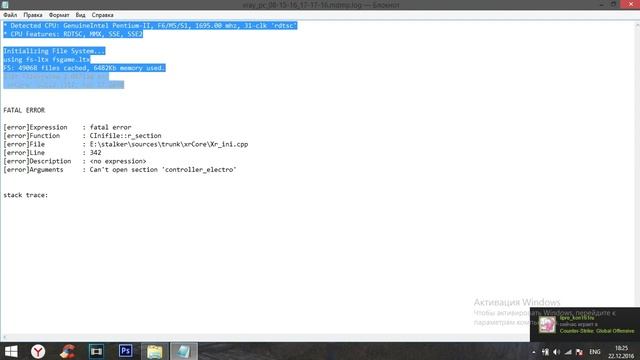Open the taskbar clock and date
Image resolution: width=640 pixels, height=360 pixels.
click(621, 352)
